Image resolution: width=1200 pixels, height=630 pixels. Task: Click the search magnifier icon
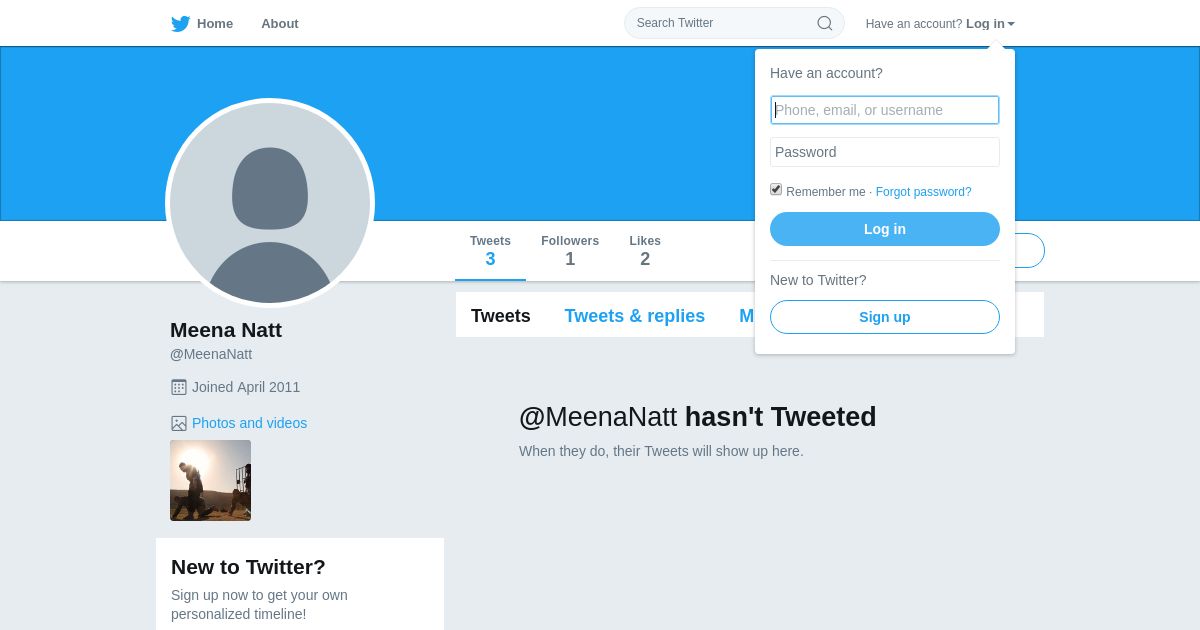(825, 23)
